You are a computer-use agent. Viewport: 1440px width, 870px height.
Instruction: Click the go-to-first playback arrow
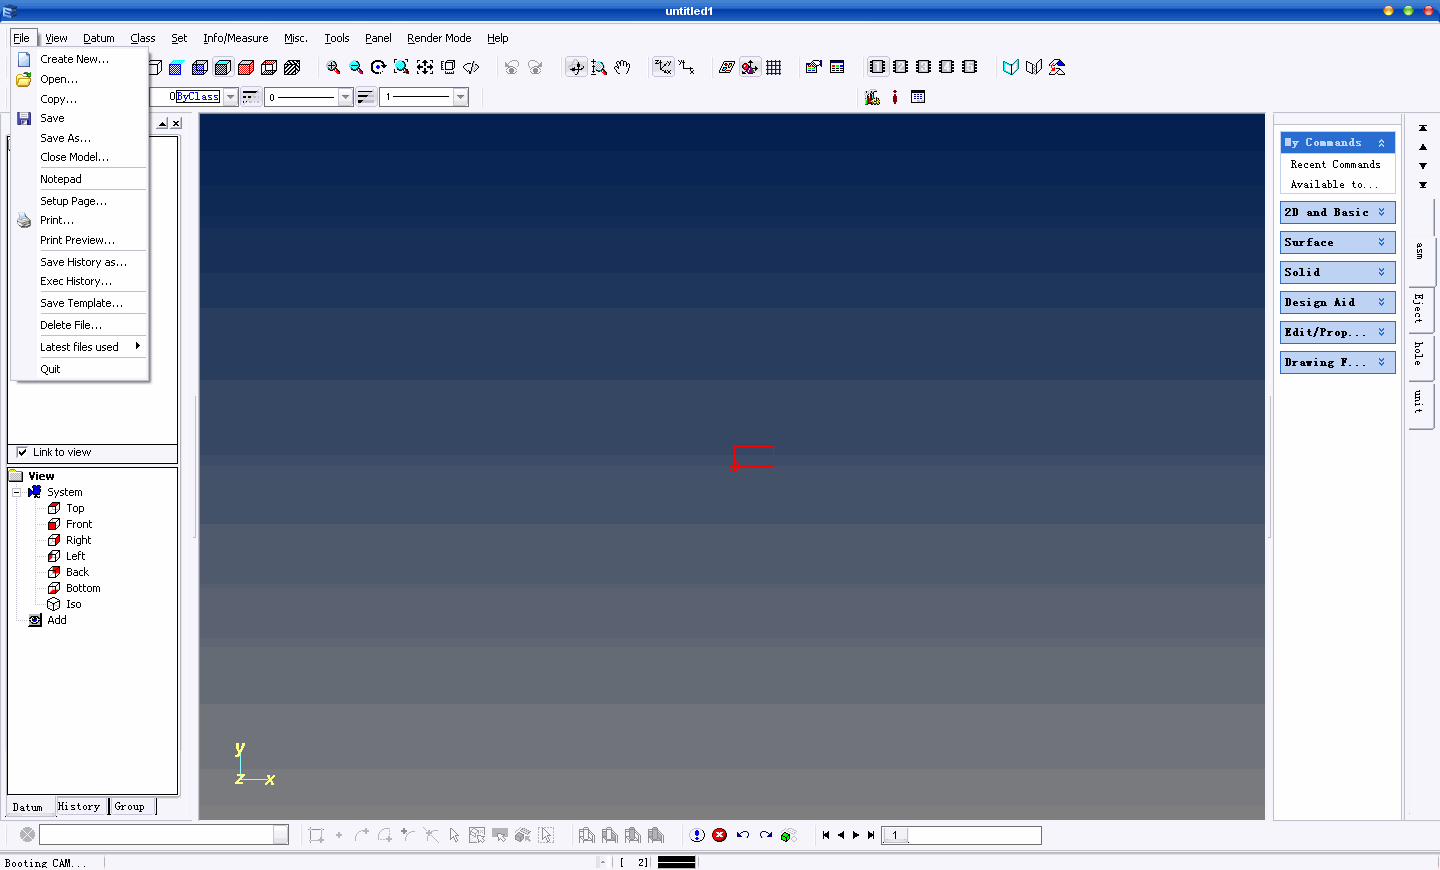point(826,835)
